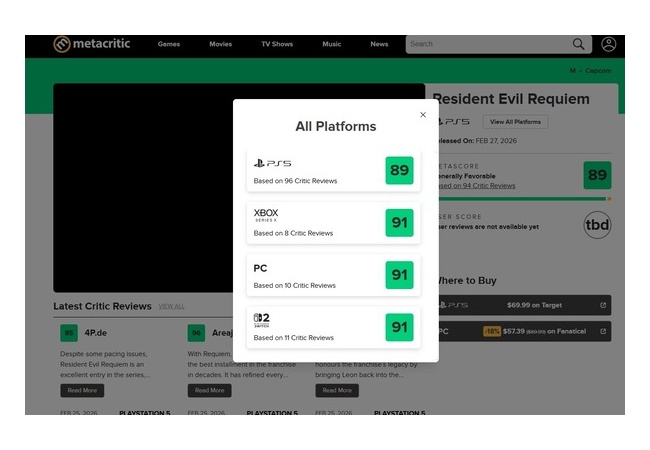Open the user account profile icon
The image size is (650, 450).
coord(609,44)
